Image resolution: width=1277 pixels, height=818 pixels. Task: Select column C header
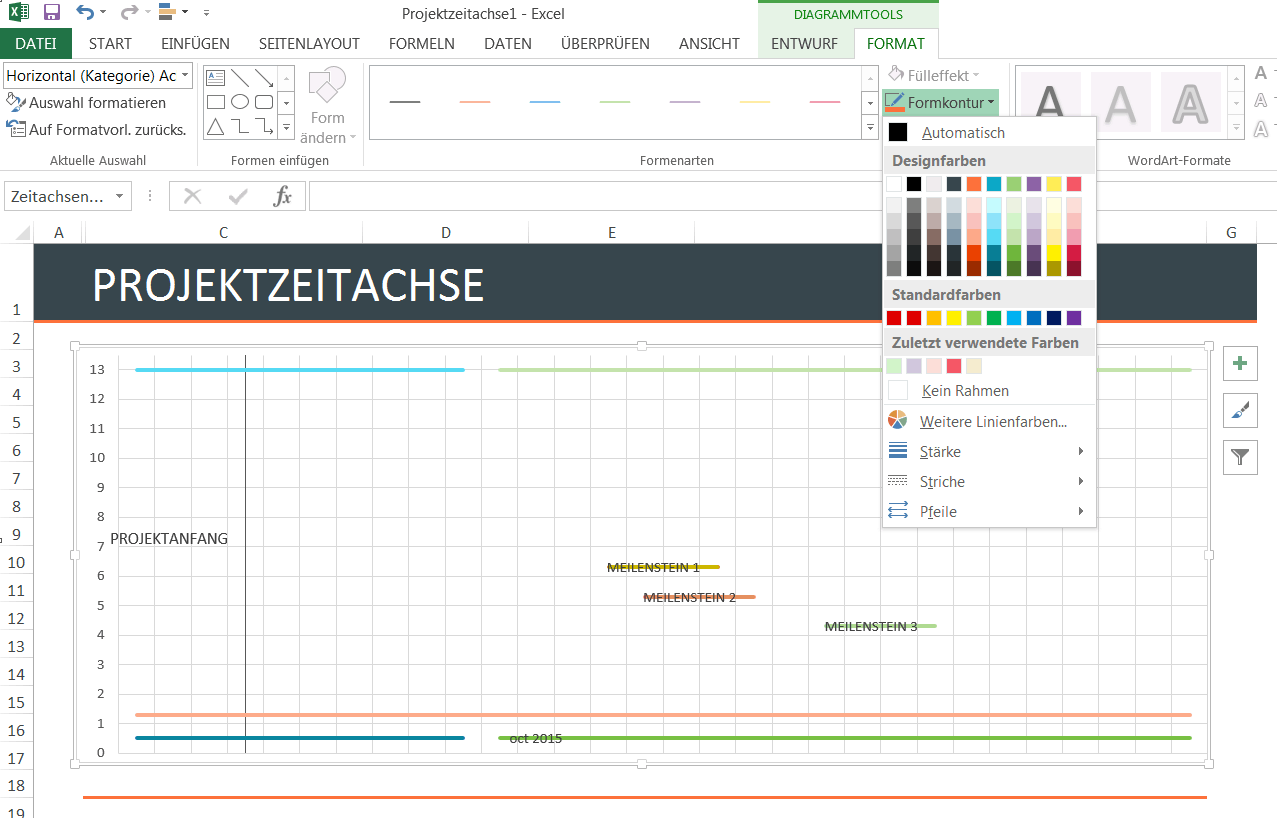point(224,233)
